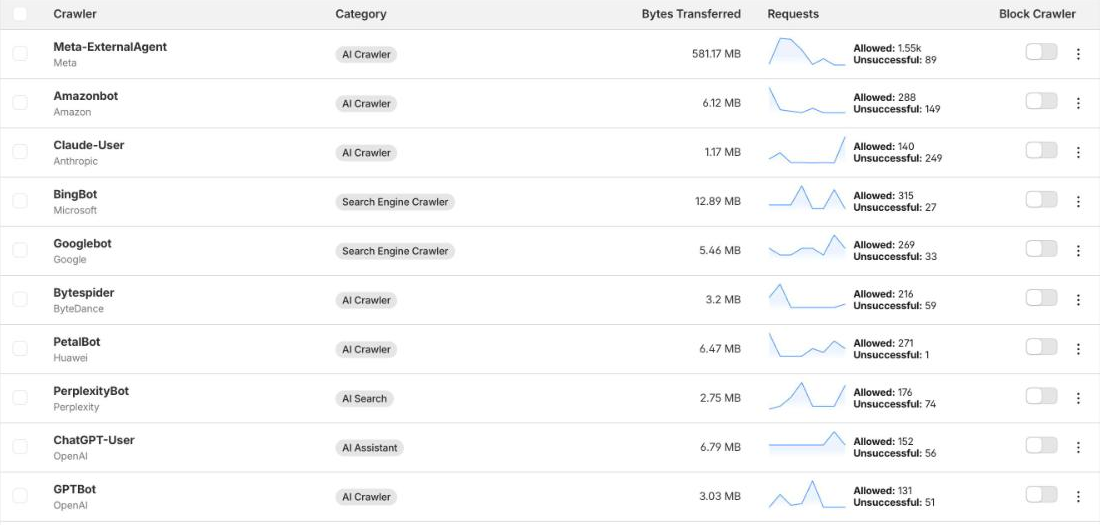Click the PetalBot crawler name

click(x=76, y=342)
